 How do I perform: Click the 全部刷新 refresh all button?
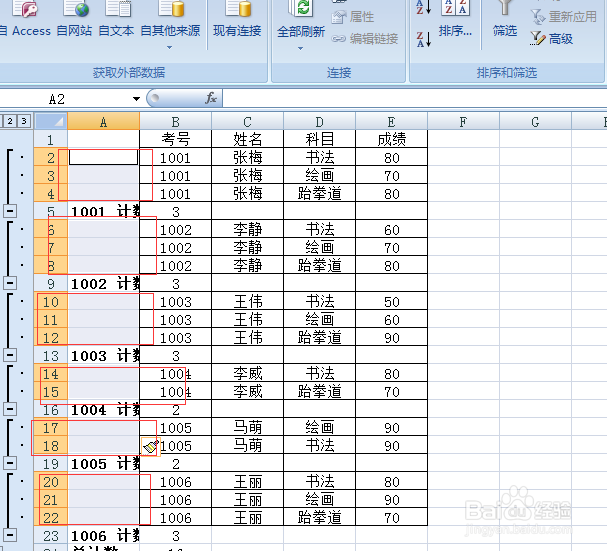tap(301, 20)
